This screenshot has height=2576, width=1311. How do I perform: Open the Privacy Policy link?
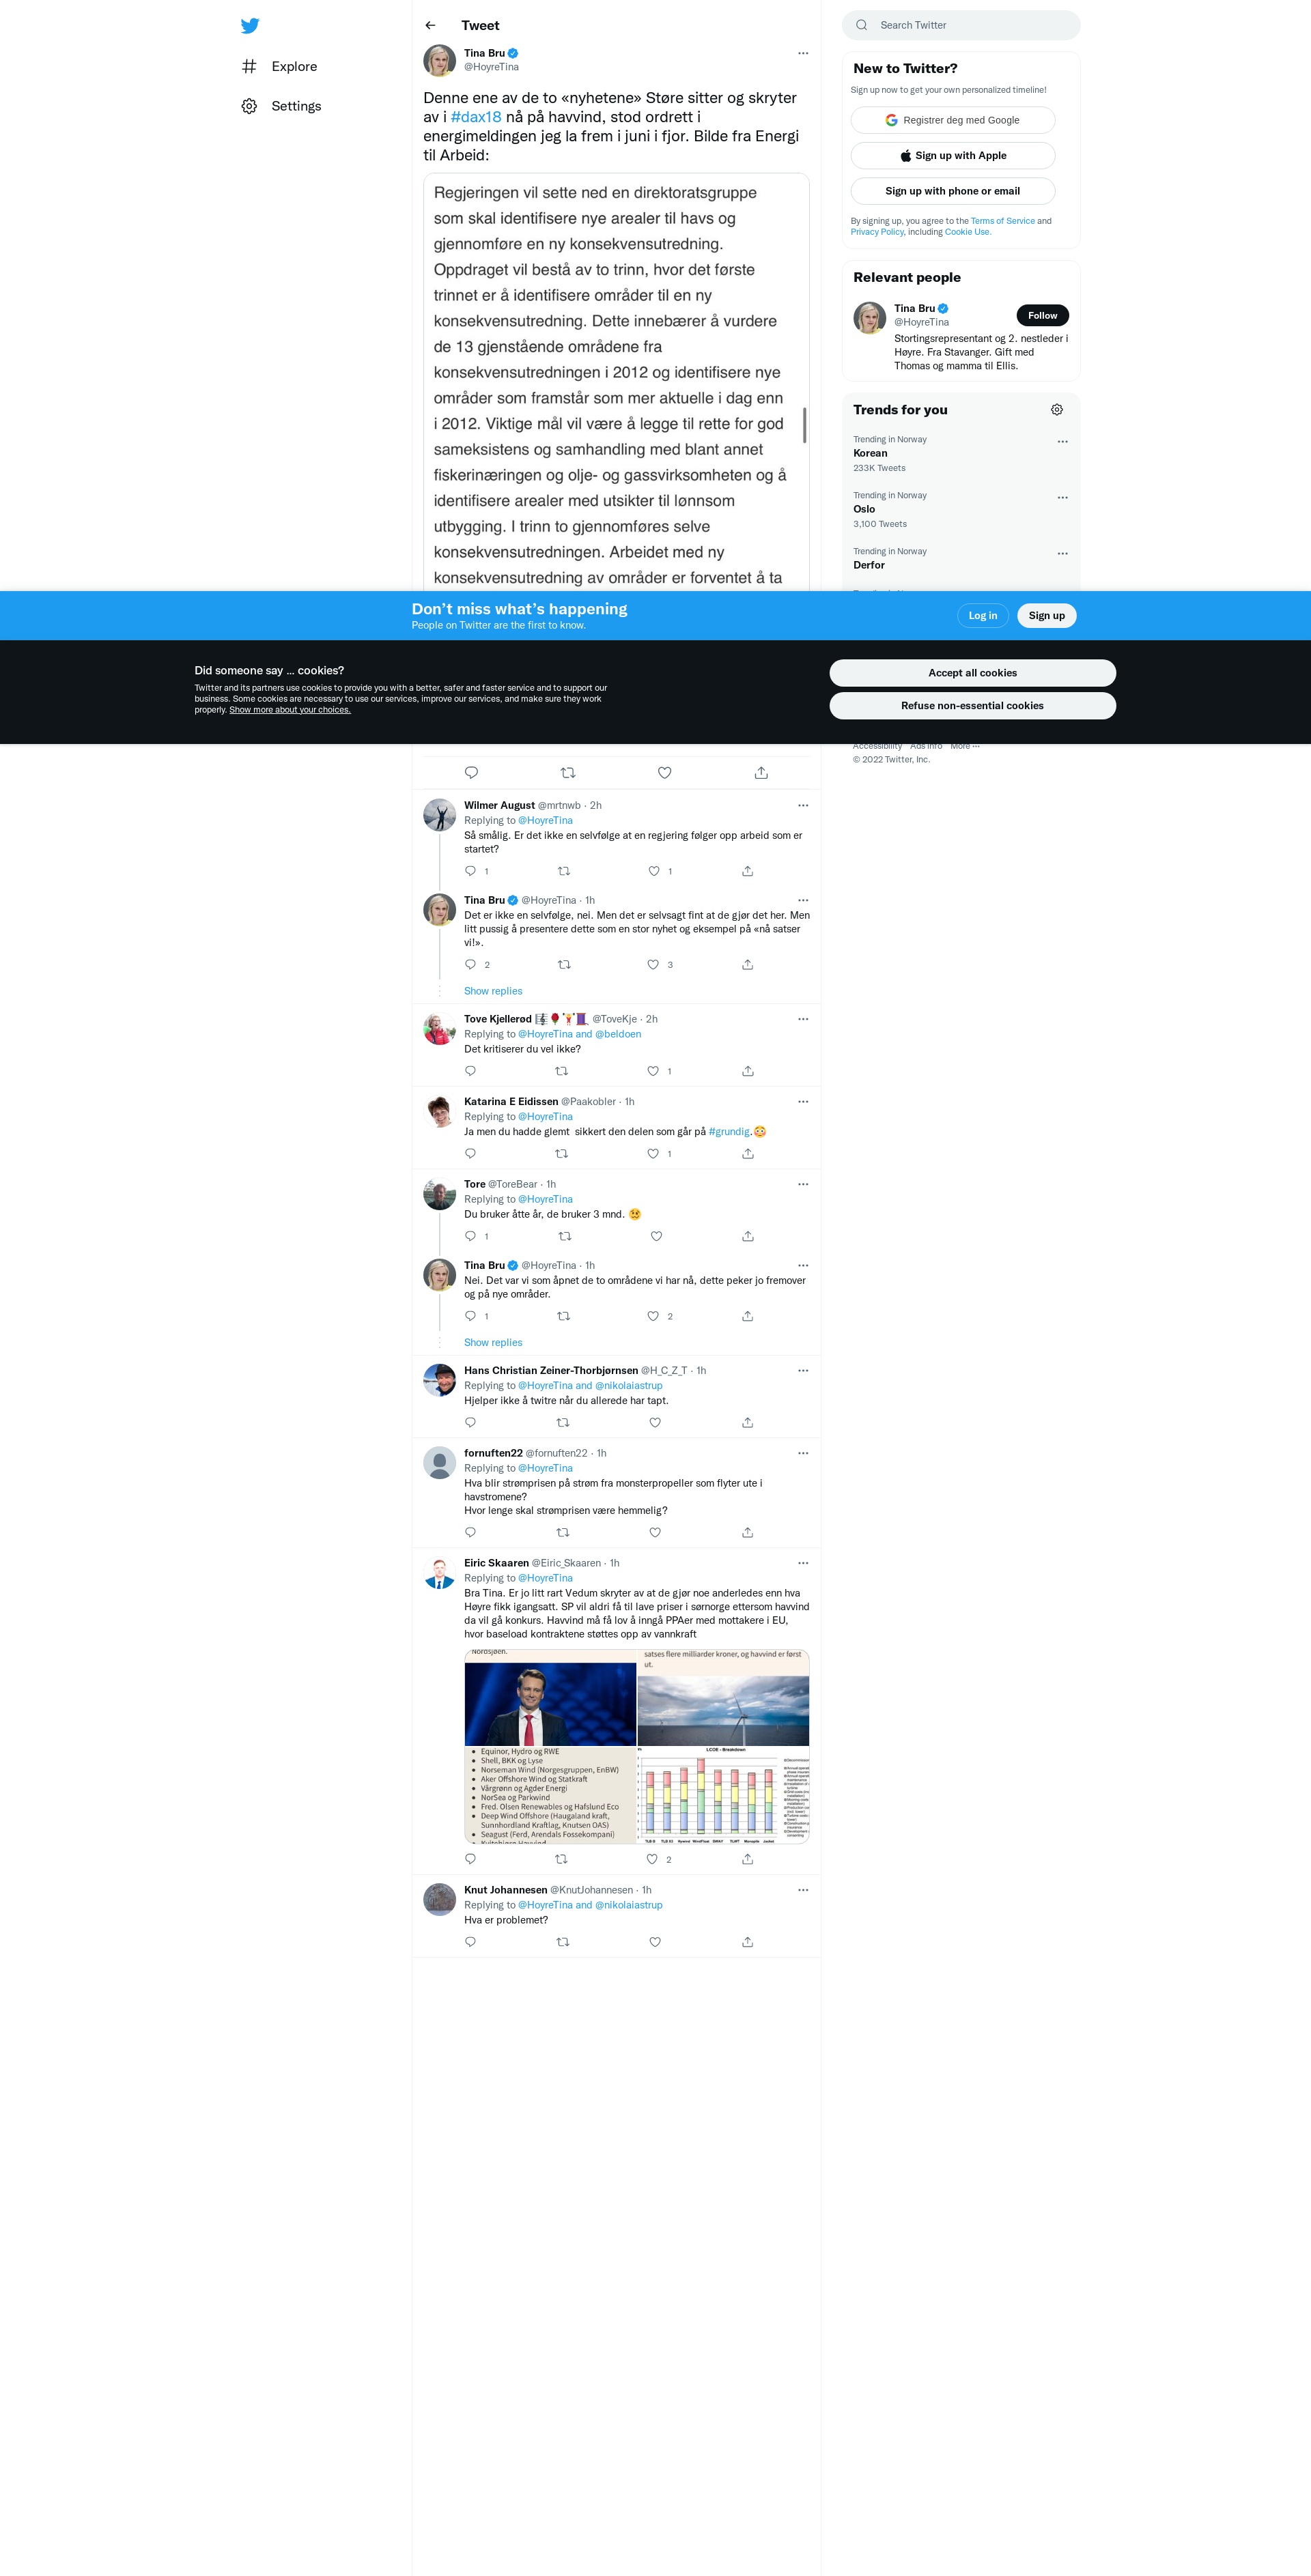tap(877, 232)
